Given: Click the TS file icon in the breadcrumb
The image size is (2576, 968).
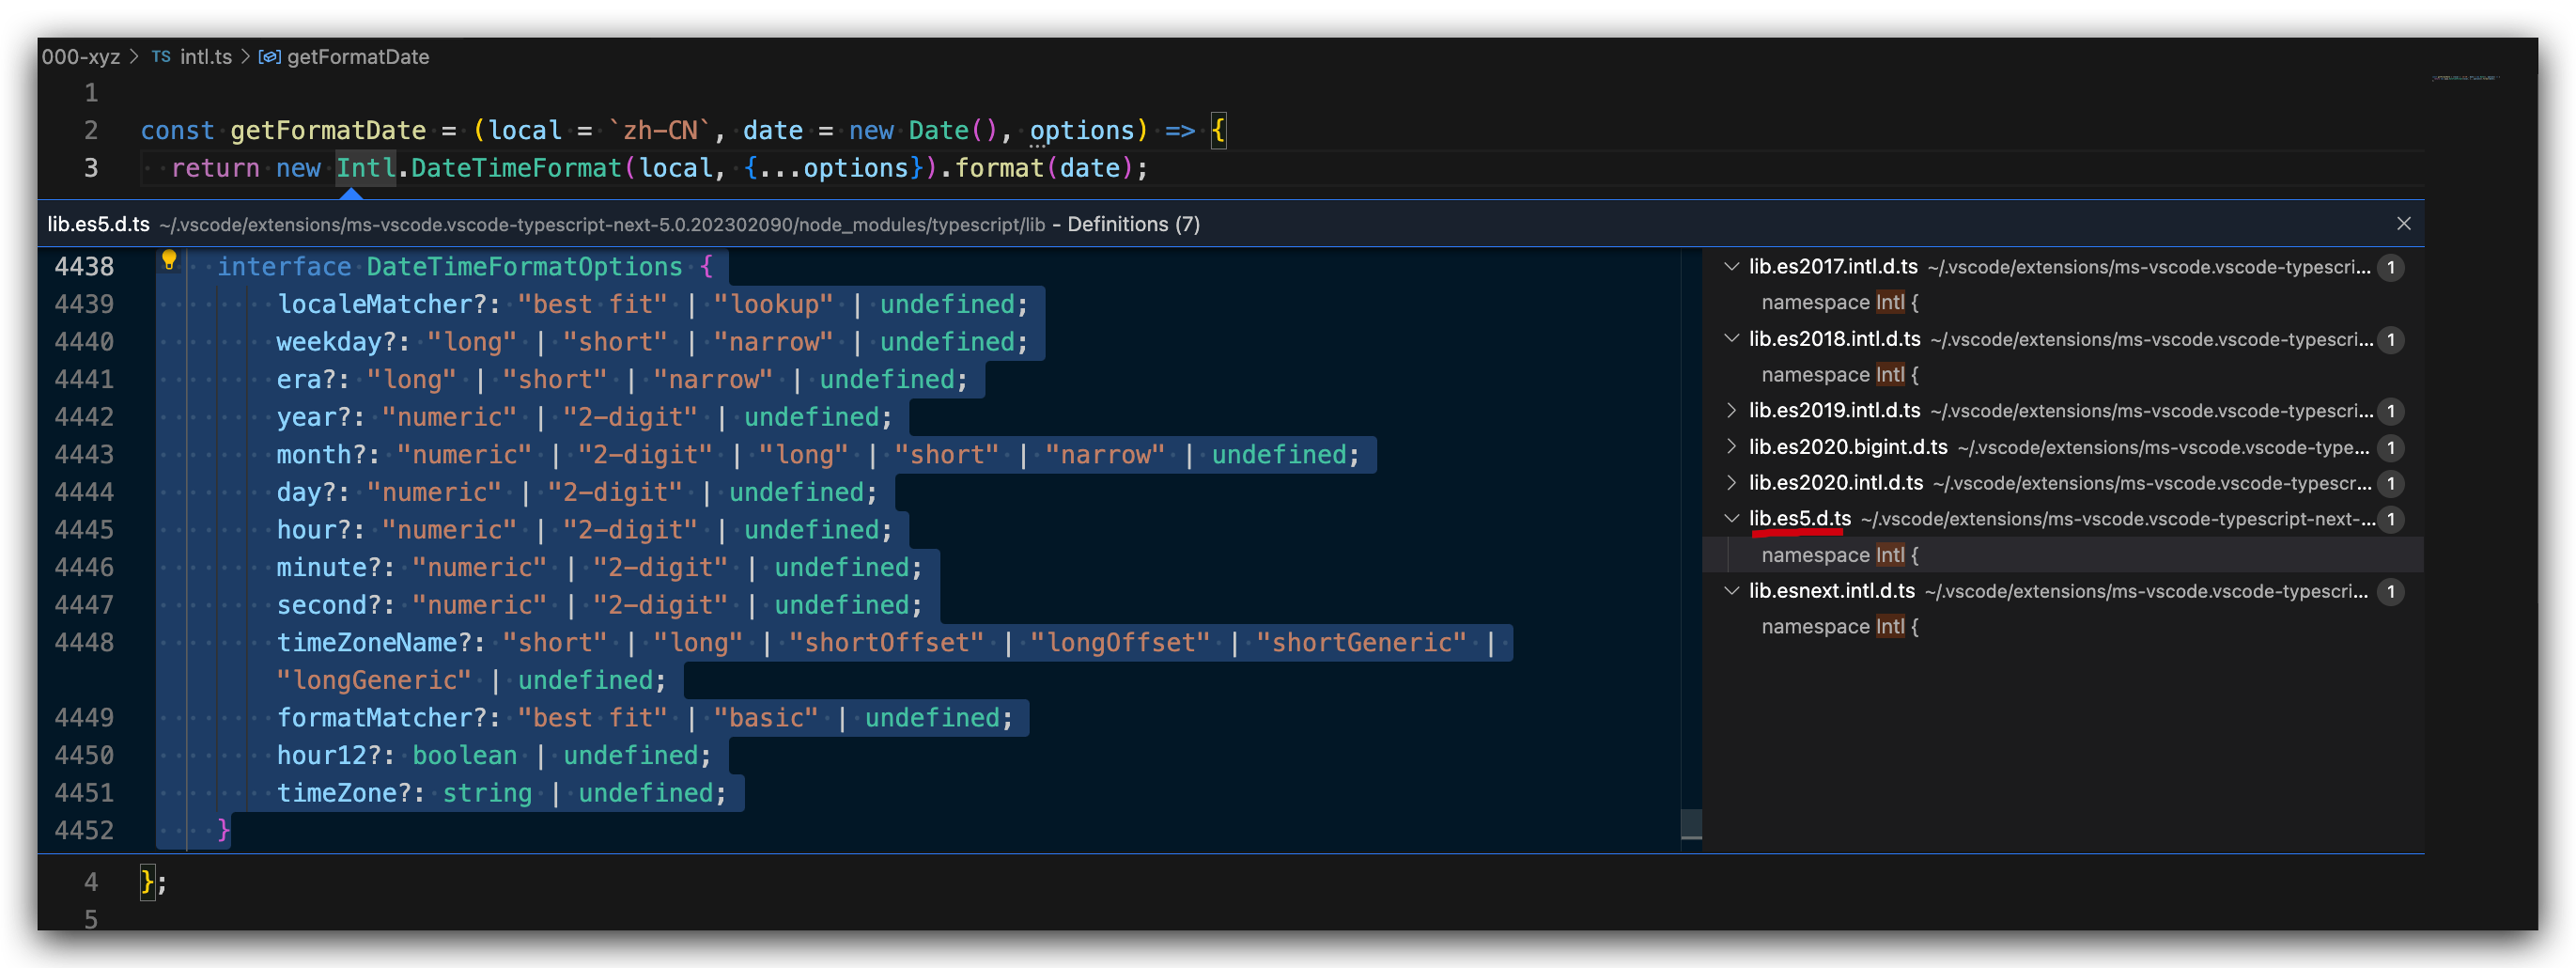Looking at the screenshot, I should 161,57.
